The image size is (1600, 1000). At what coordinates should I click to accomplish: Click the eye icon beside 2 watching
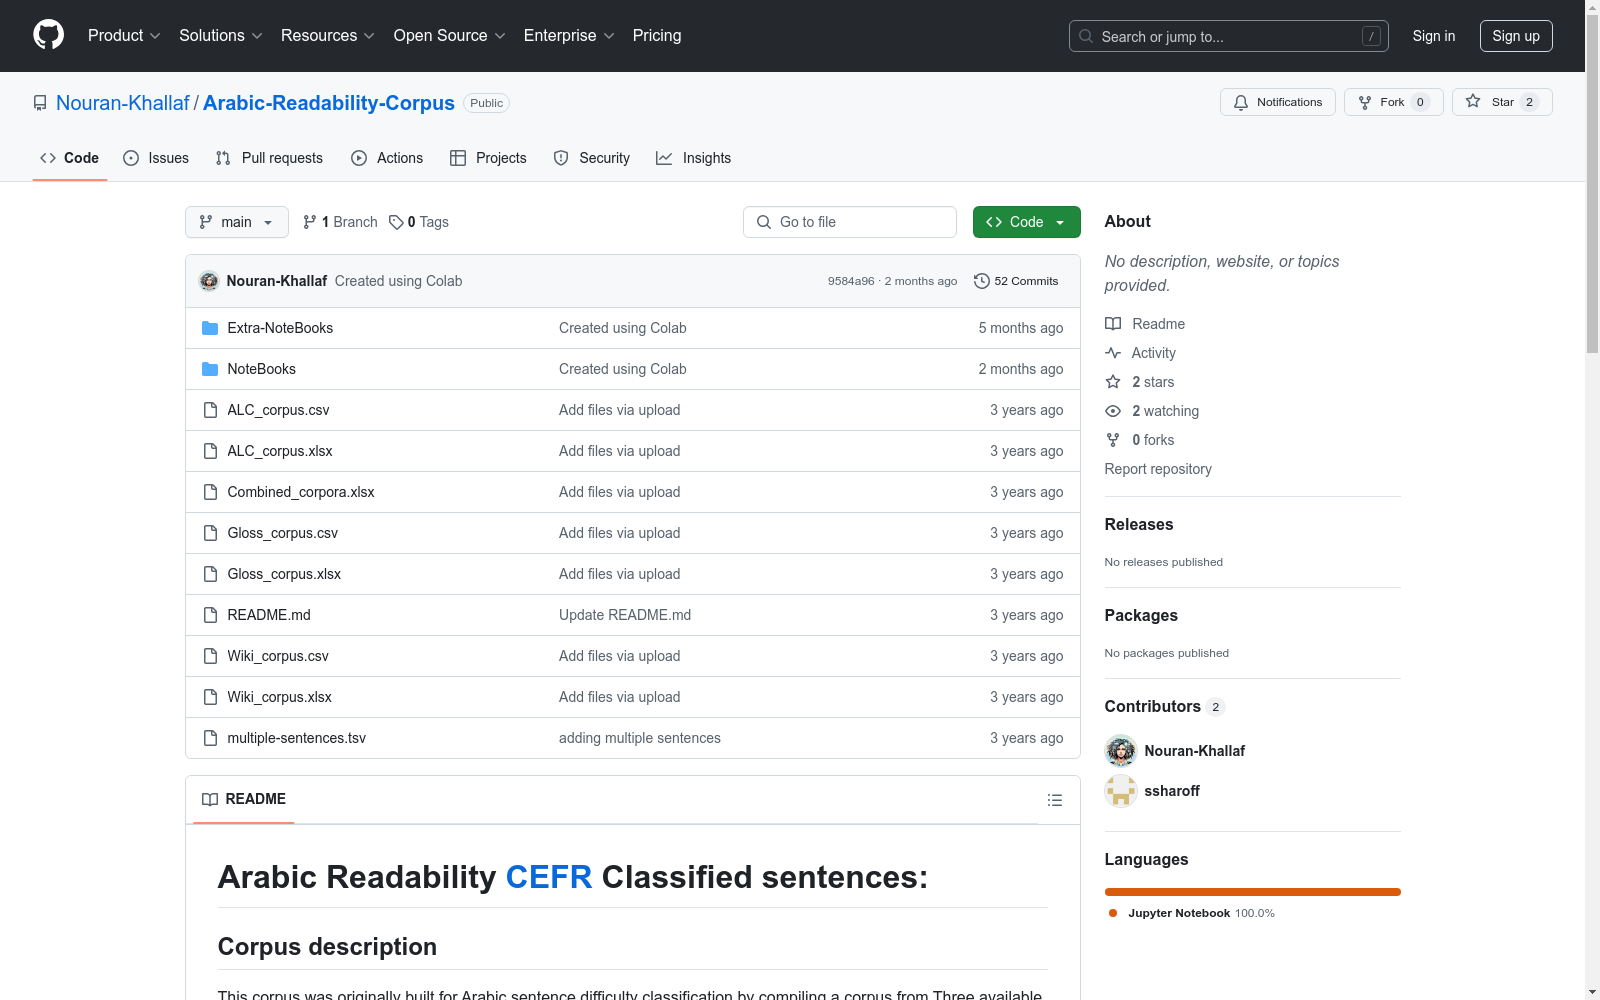1113,411
